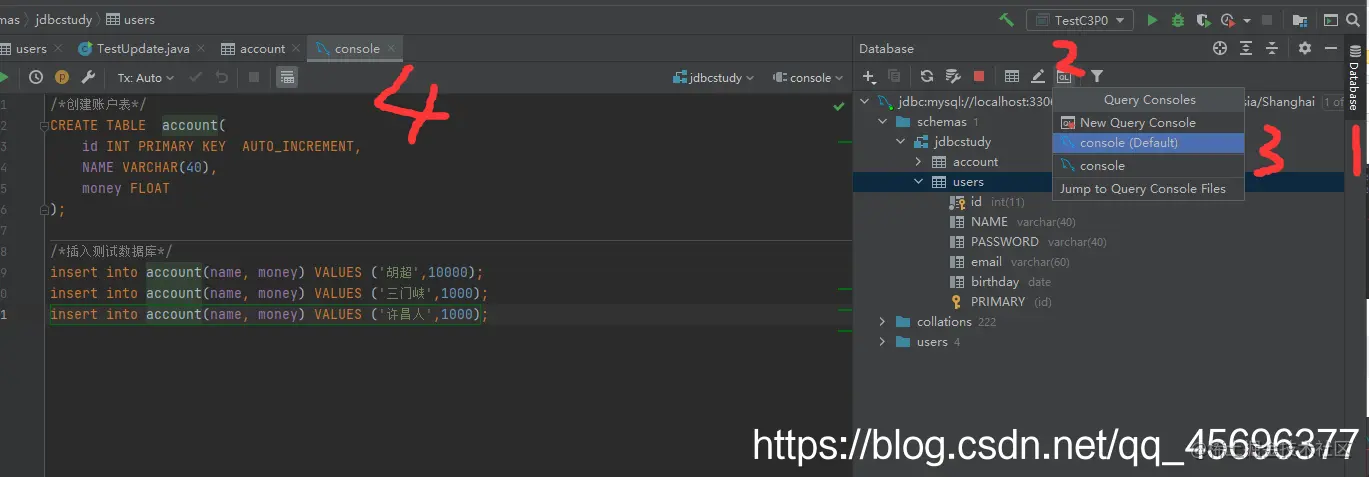This screenshot has width=1369, height=477.
Task: Select the email varchar(60) column
Action: pyautogui.click(x=1009, y=262)
